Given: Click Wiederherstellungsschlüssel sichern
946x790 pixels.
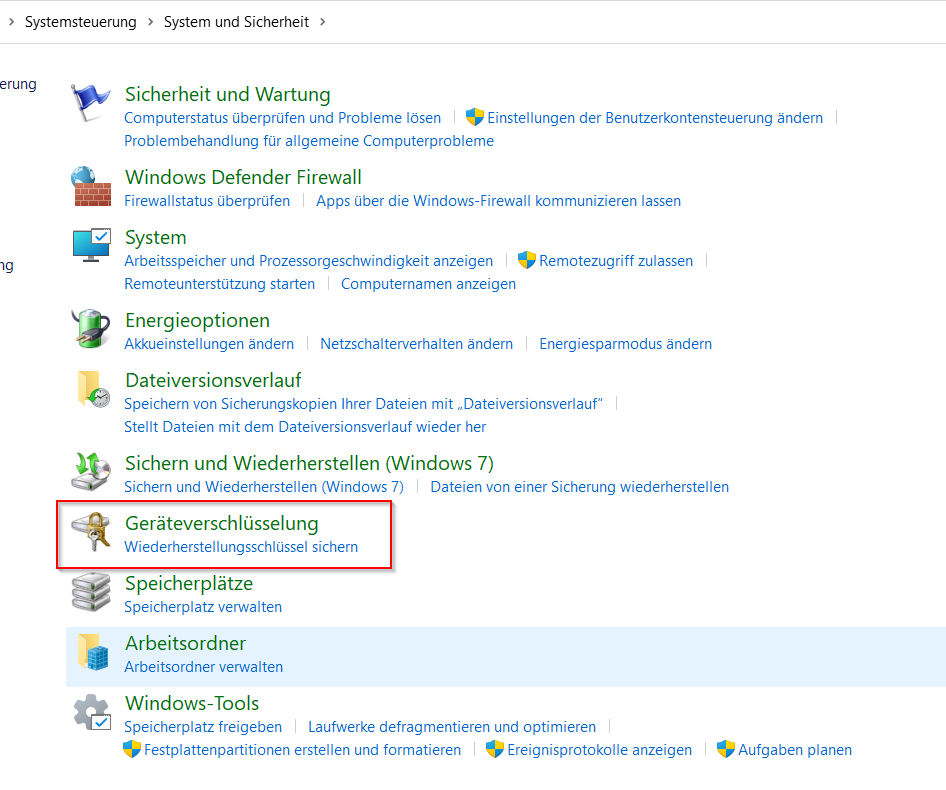Looking at the screenshot, I should 241,547.
